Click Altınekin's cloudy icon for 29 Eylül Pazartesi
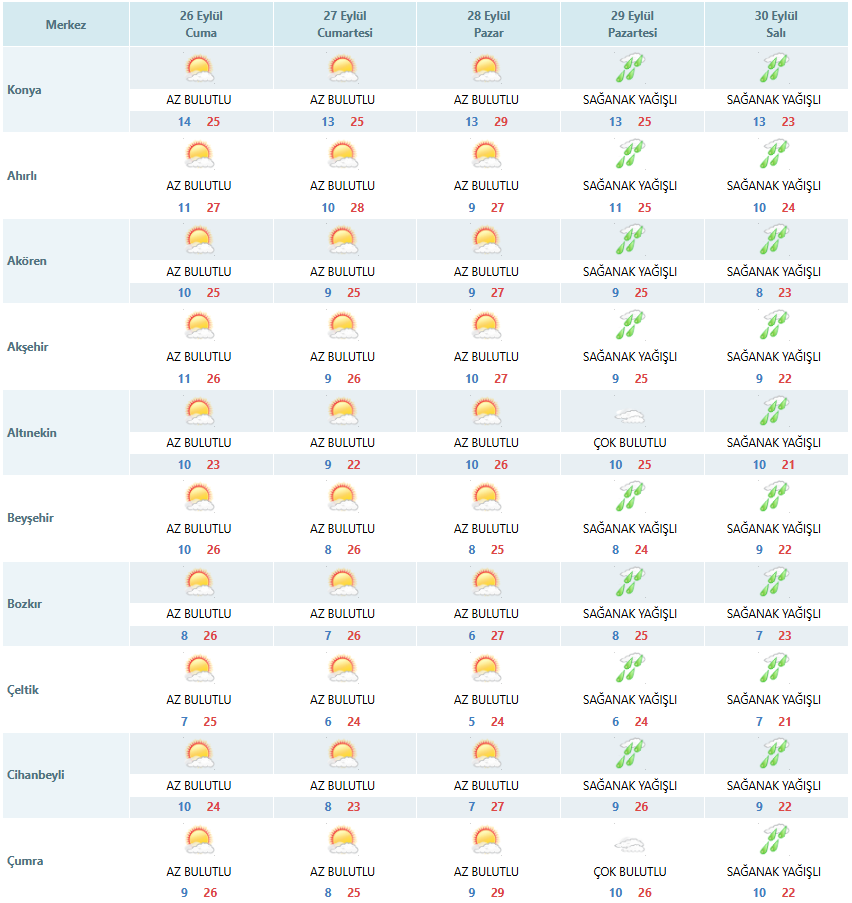The image size is (852, 903). (x=630, y=415)
